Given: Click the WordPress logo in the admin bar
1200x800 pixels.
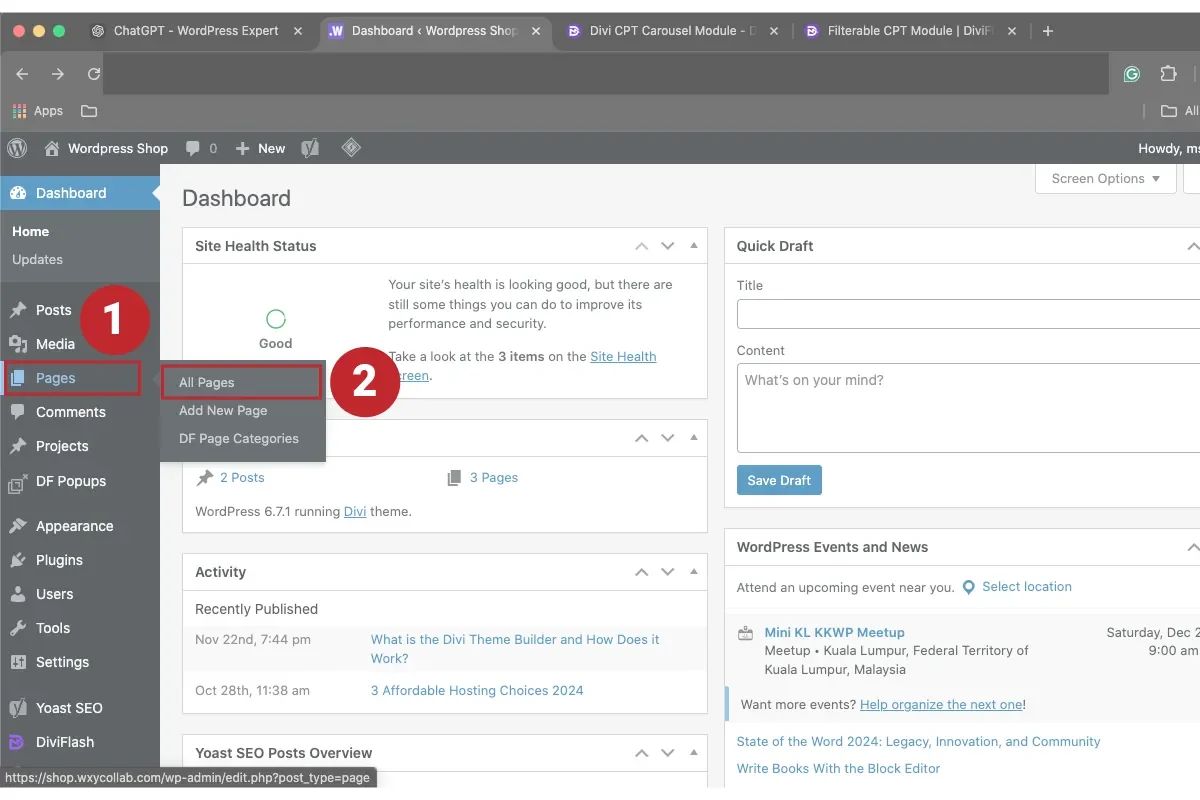Looking at the screenshot, I should coord(16,148).
